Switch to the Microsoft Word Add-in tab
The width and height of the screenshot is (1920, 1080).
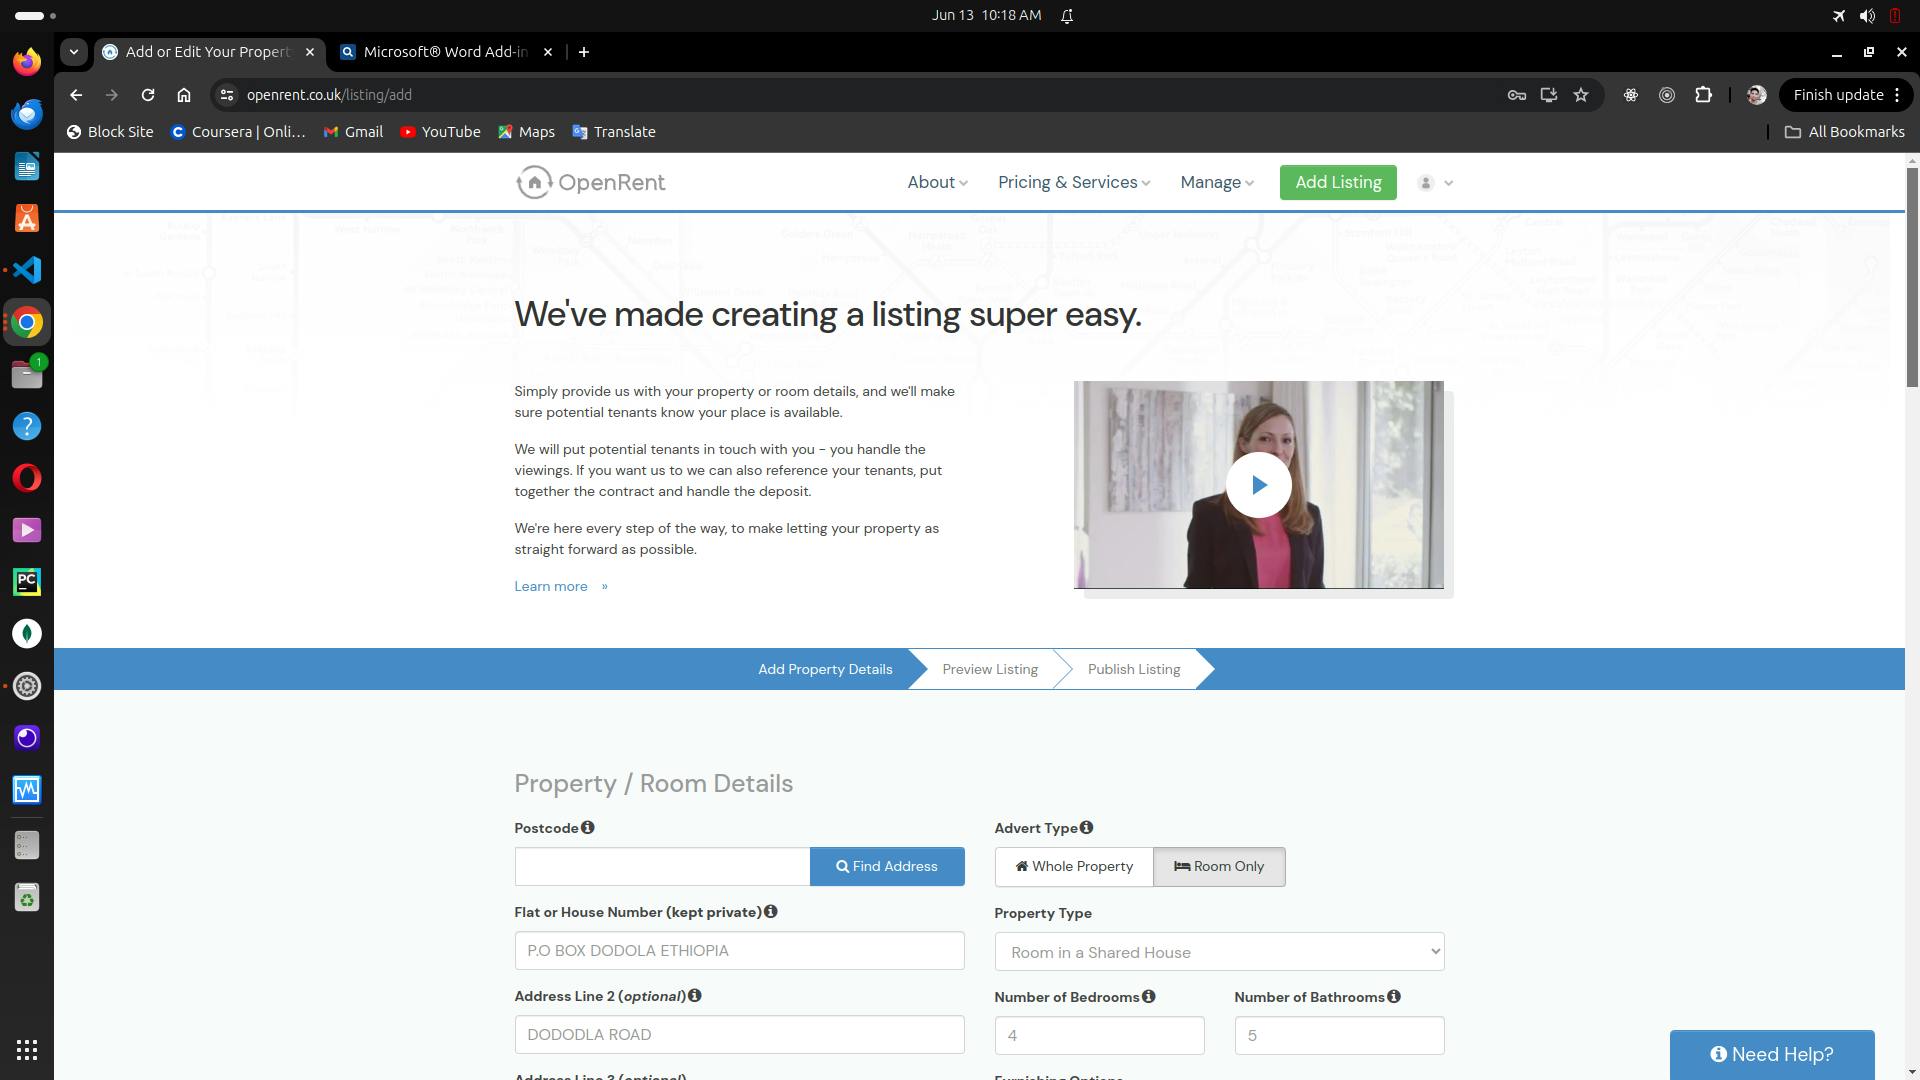tap(445, 52)
